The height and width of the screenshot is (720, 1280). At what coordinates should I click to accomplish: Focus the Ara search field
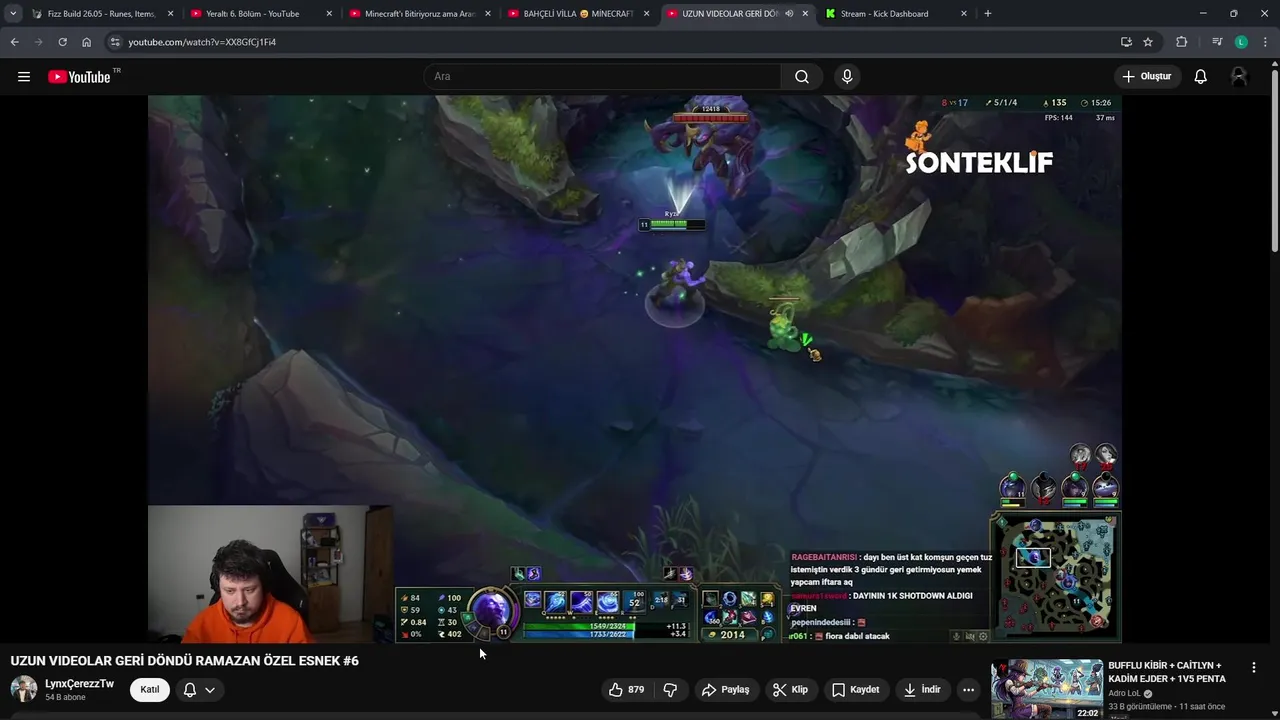pos(602,77)
